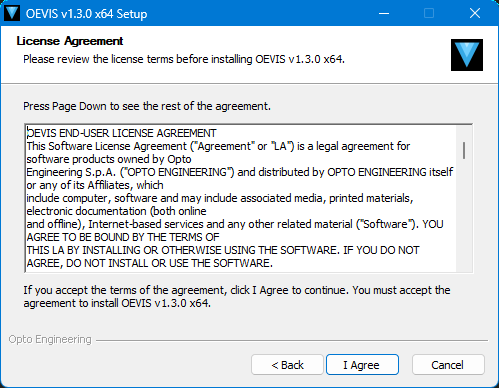Screen dimensions: 499x388
Task: Click the 'OEVIS v1.3.0 x64 Setup' title text
Action: coord(86,14)
